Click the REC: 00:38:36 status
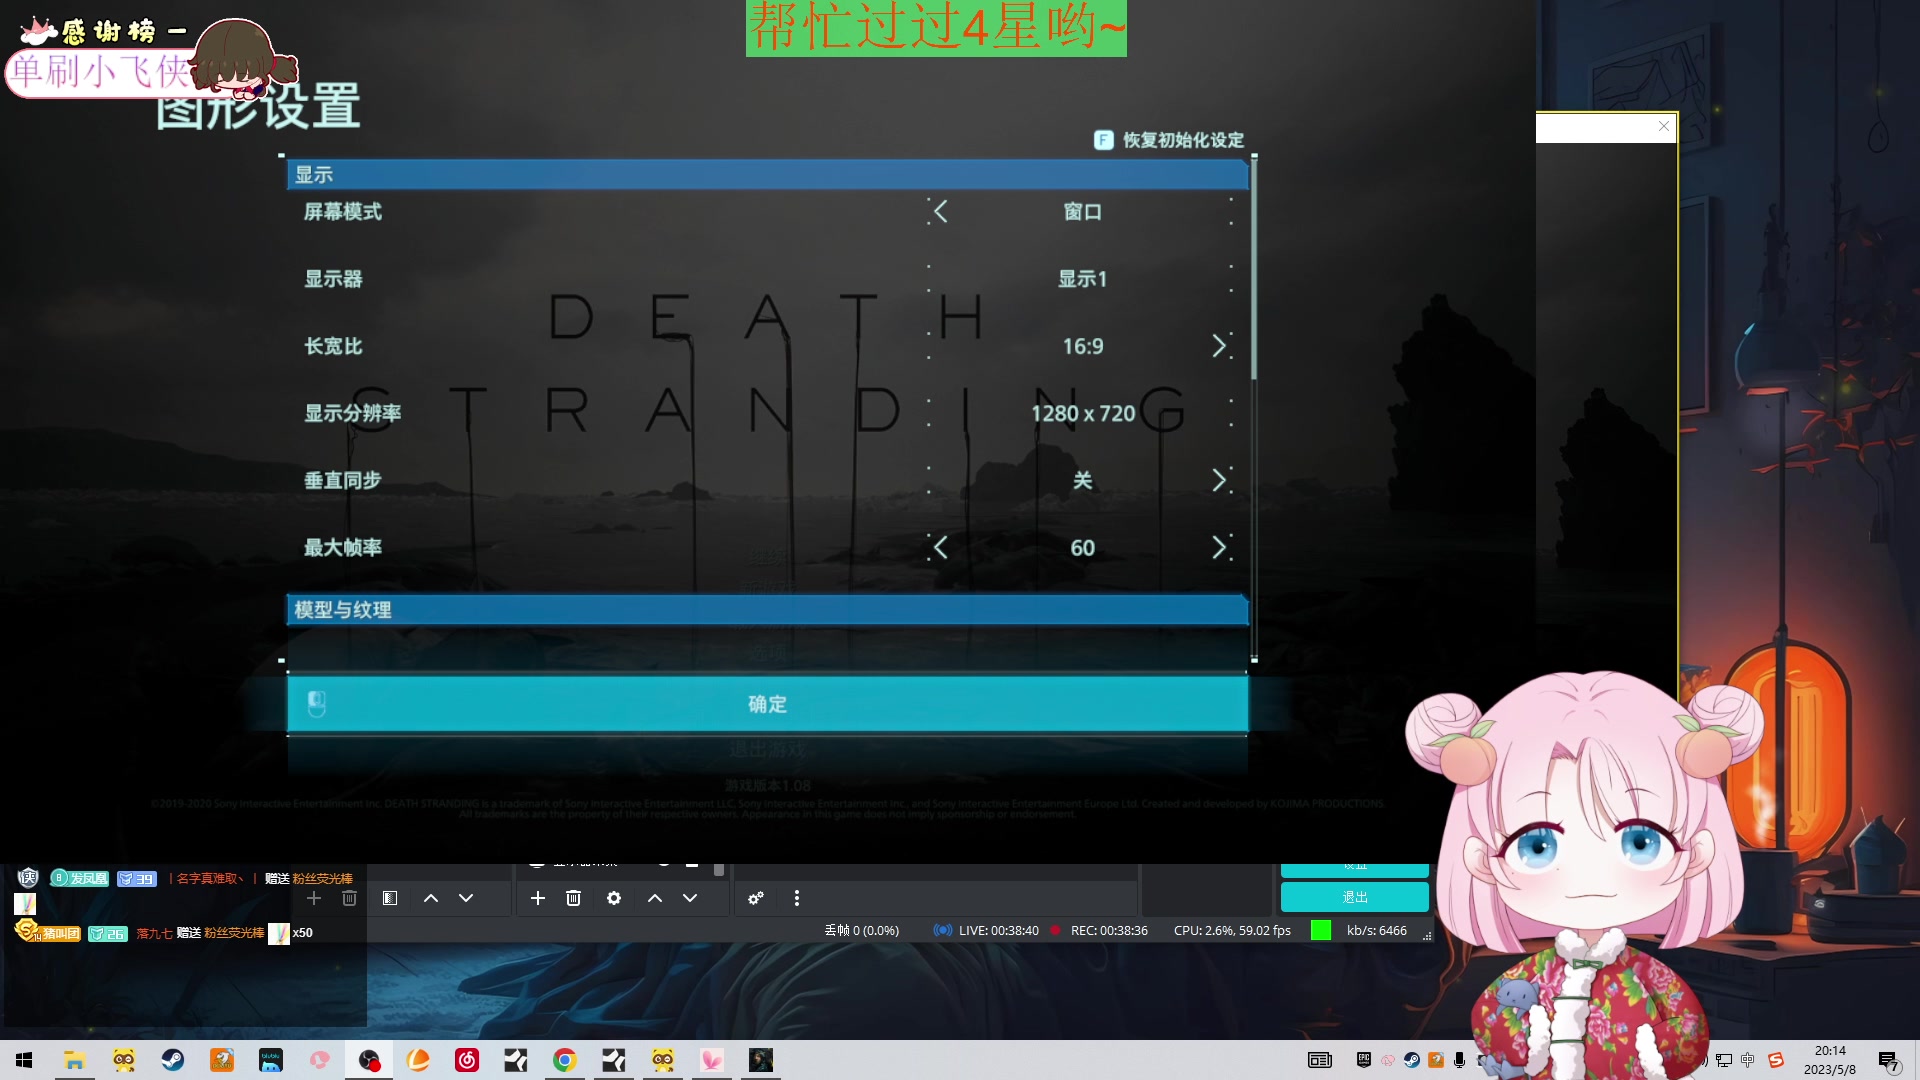This screenshot has width=1920, height=1080. coord(1099,930)
